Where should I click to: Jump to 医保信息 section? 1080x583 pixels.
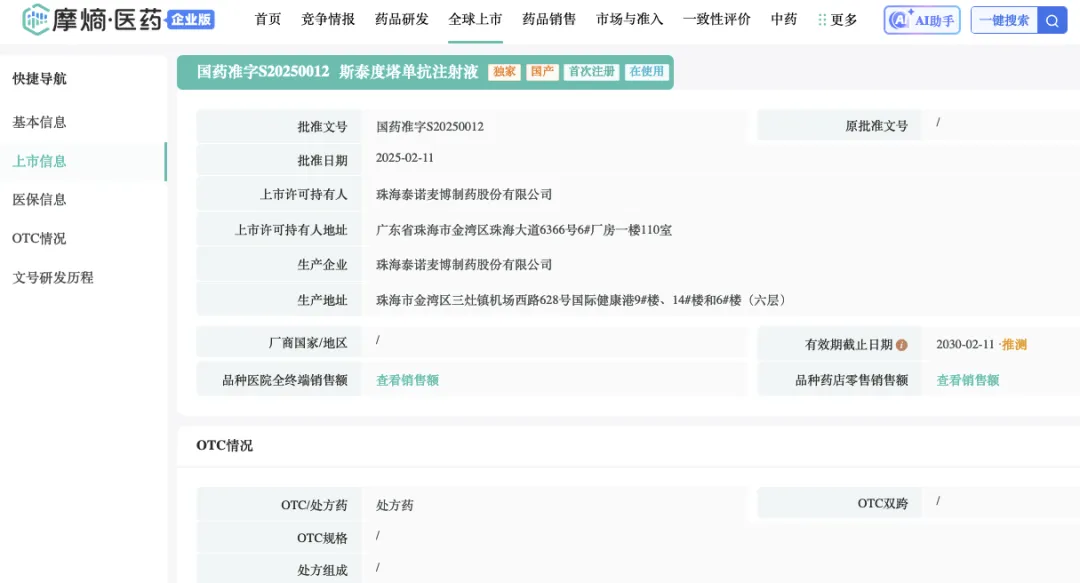pyautogui.click(x=40, y=200)
